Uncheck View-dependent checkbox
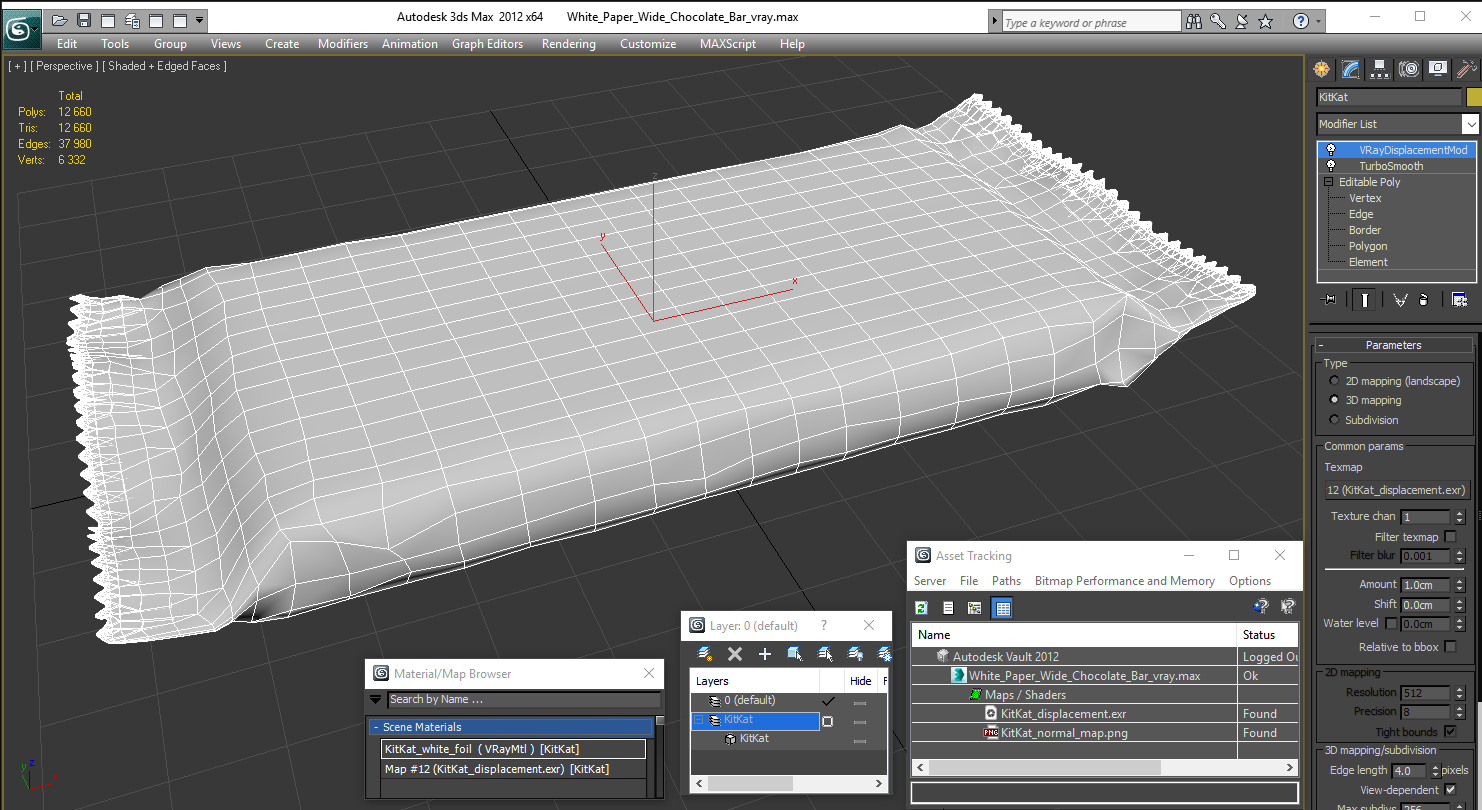The width and height of the screenshot is (1482, 810). 1451,790
